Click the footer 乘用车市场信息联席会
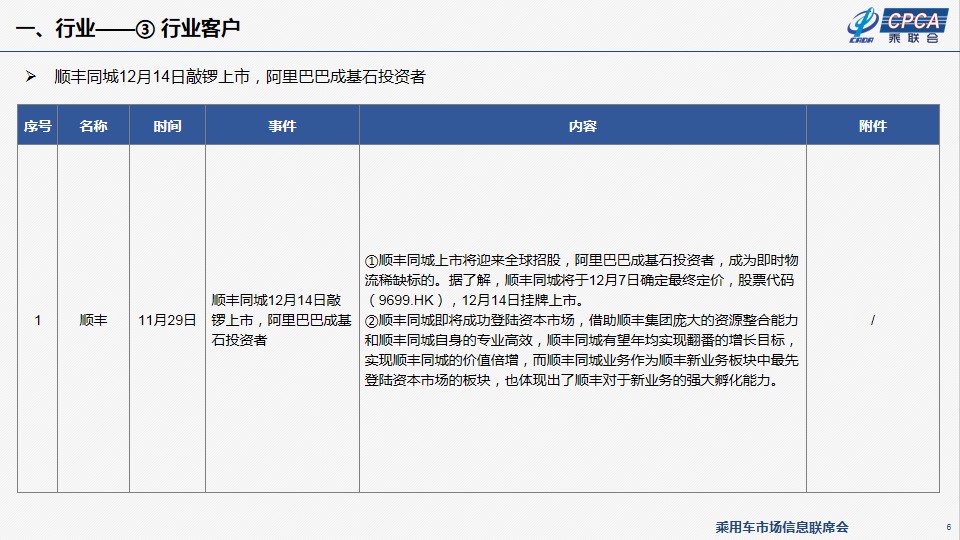This screenshot has width=960, height=540. point(782,527)
